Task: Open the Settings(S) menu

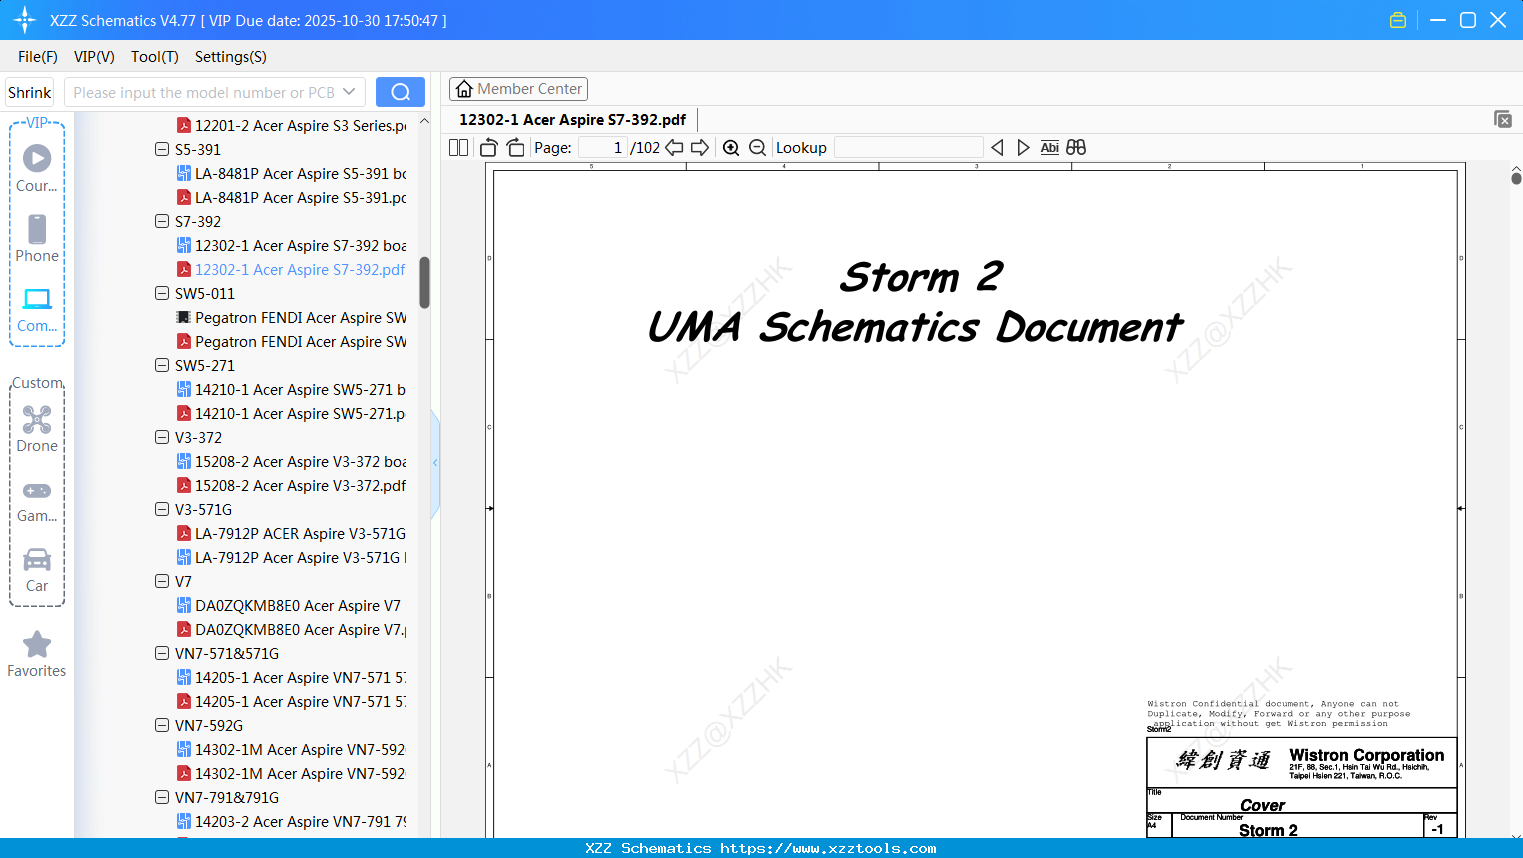Action: pyautogui.click(x=231, y=57)
